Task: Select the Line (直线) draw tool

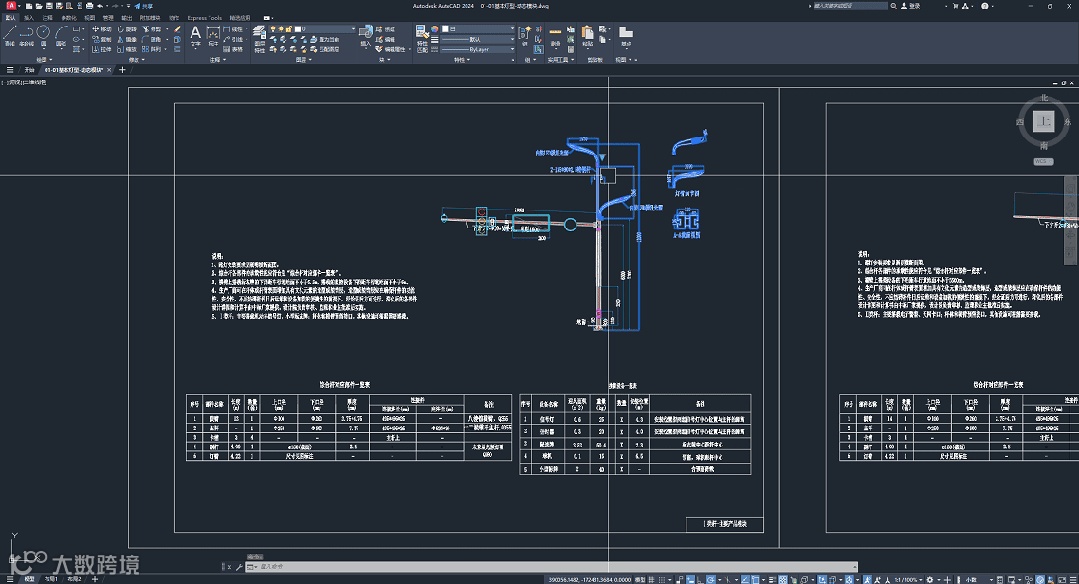Action: [10, 35]
